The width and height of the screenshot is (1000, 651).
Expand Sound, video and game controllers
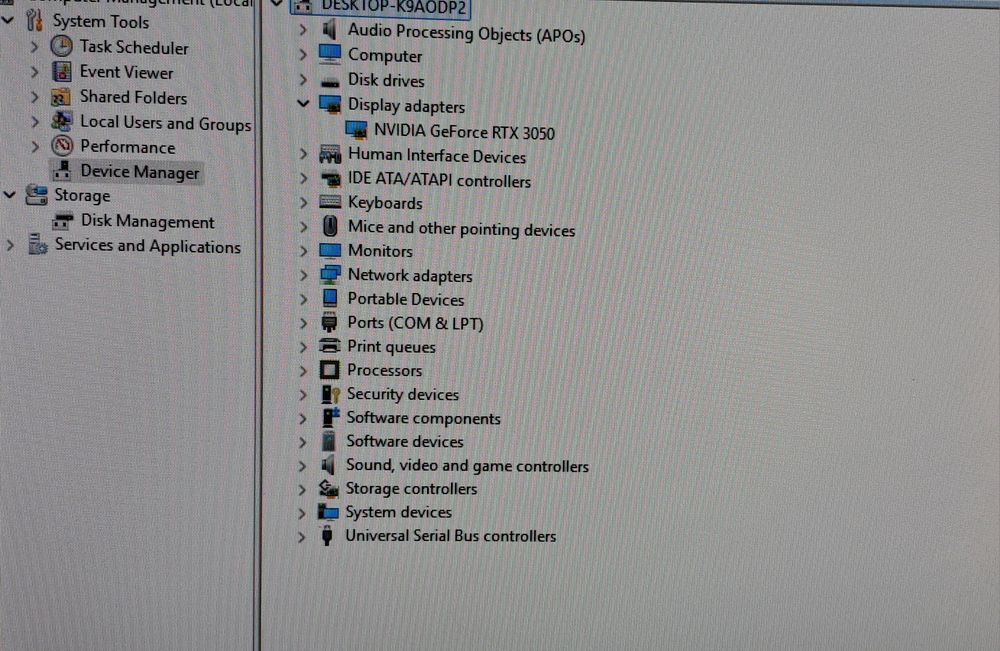pos(302,466)
